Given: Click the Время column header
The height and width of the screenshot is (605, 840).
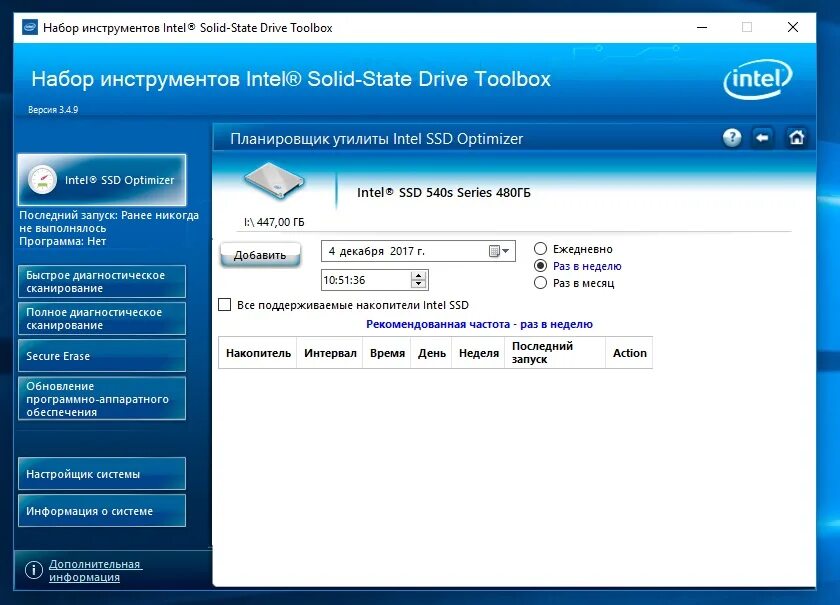Looking at the screenshot, I should 387,353.
